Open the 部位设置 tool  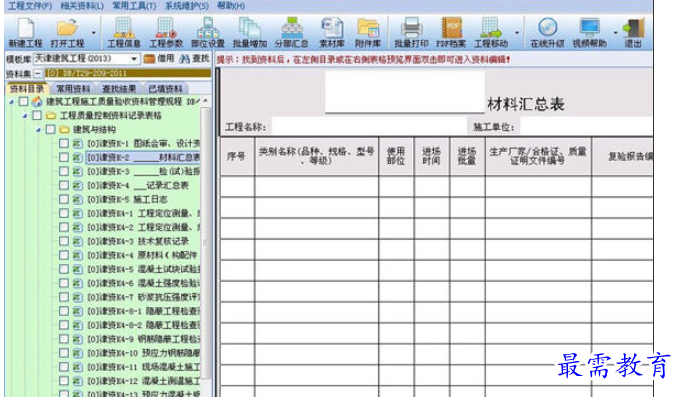coord(208,33)
